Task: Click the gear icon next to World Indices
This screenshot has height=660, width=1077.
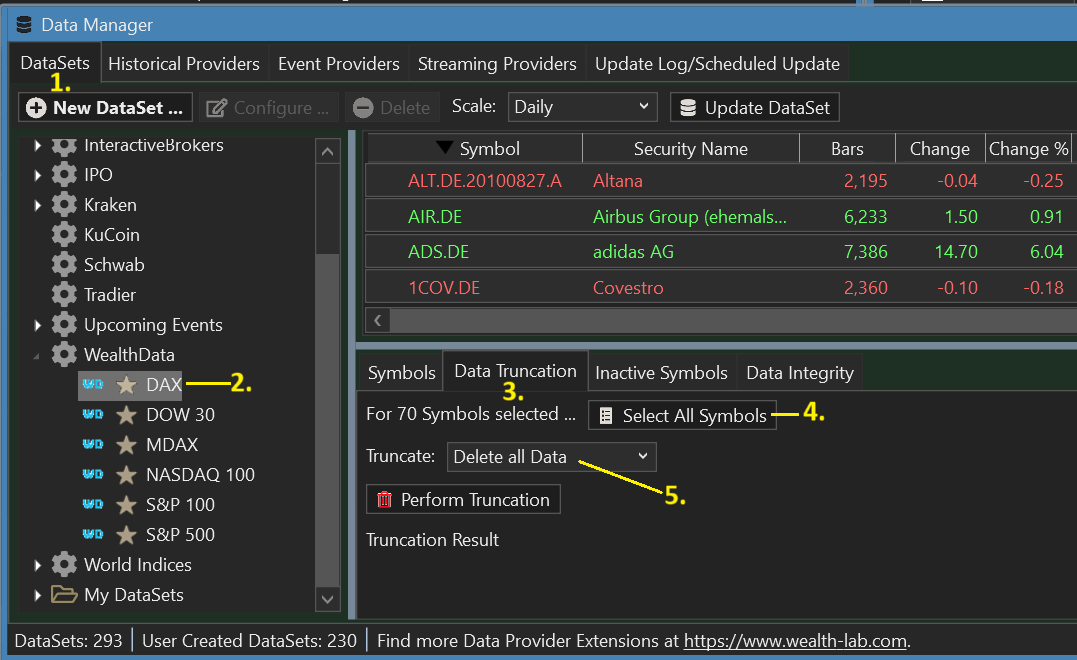Action: [64, 565]
